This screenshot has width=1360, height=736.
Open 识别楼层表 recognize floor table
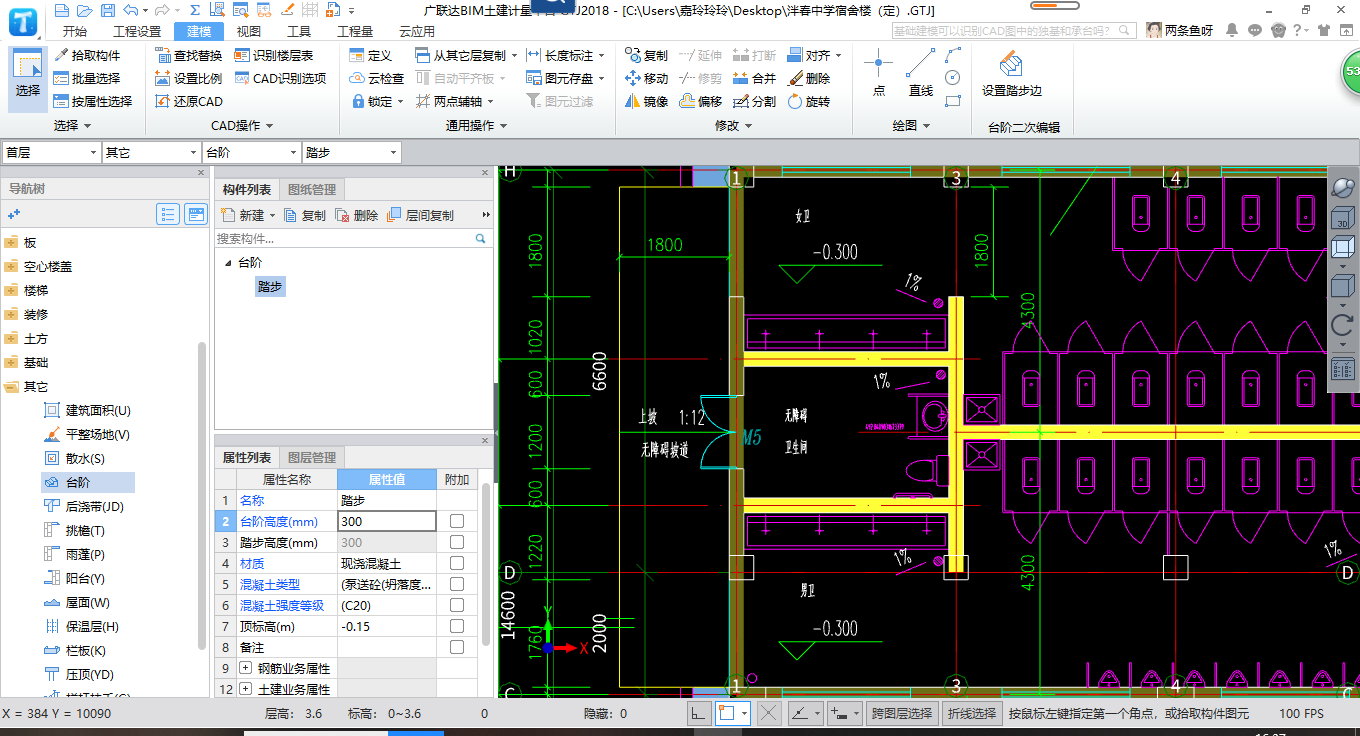coord(274,55)
